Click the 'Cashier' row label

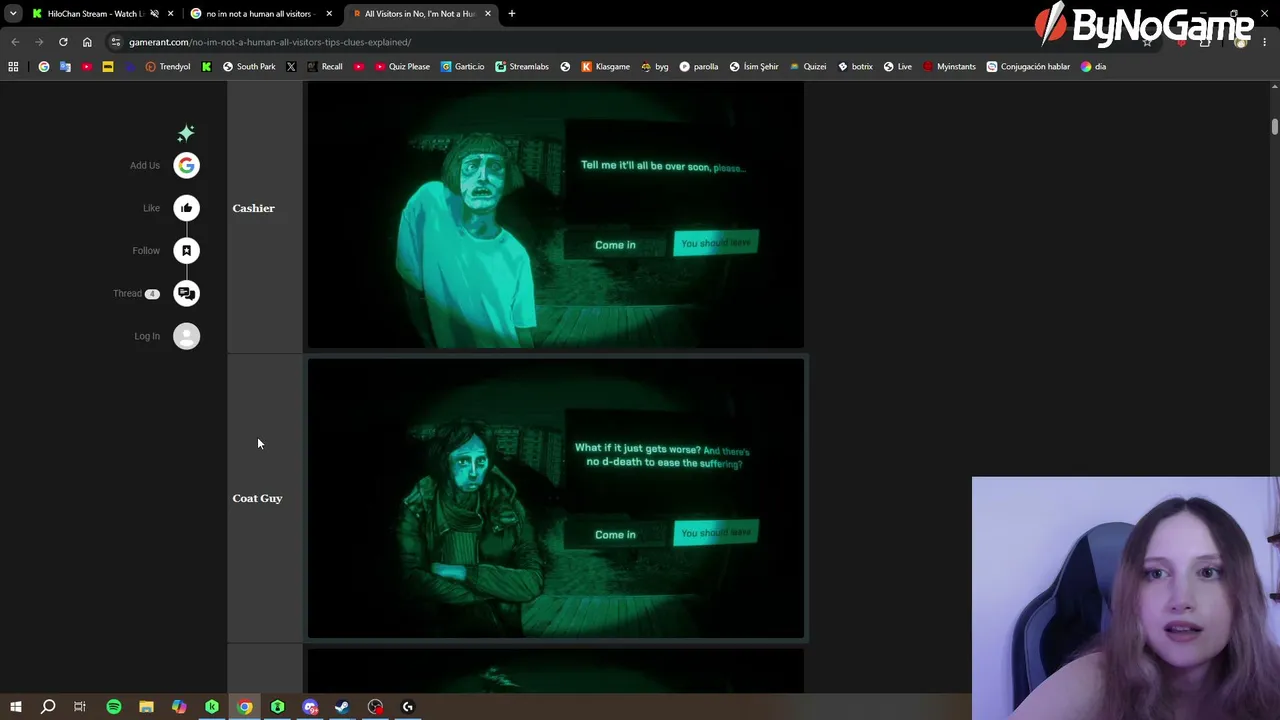(253, 208)
